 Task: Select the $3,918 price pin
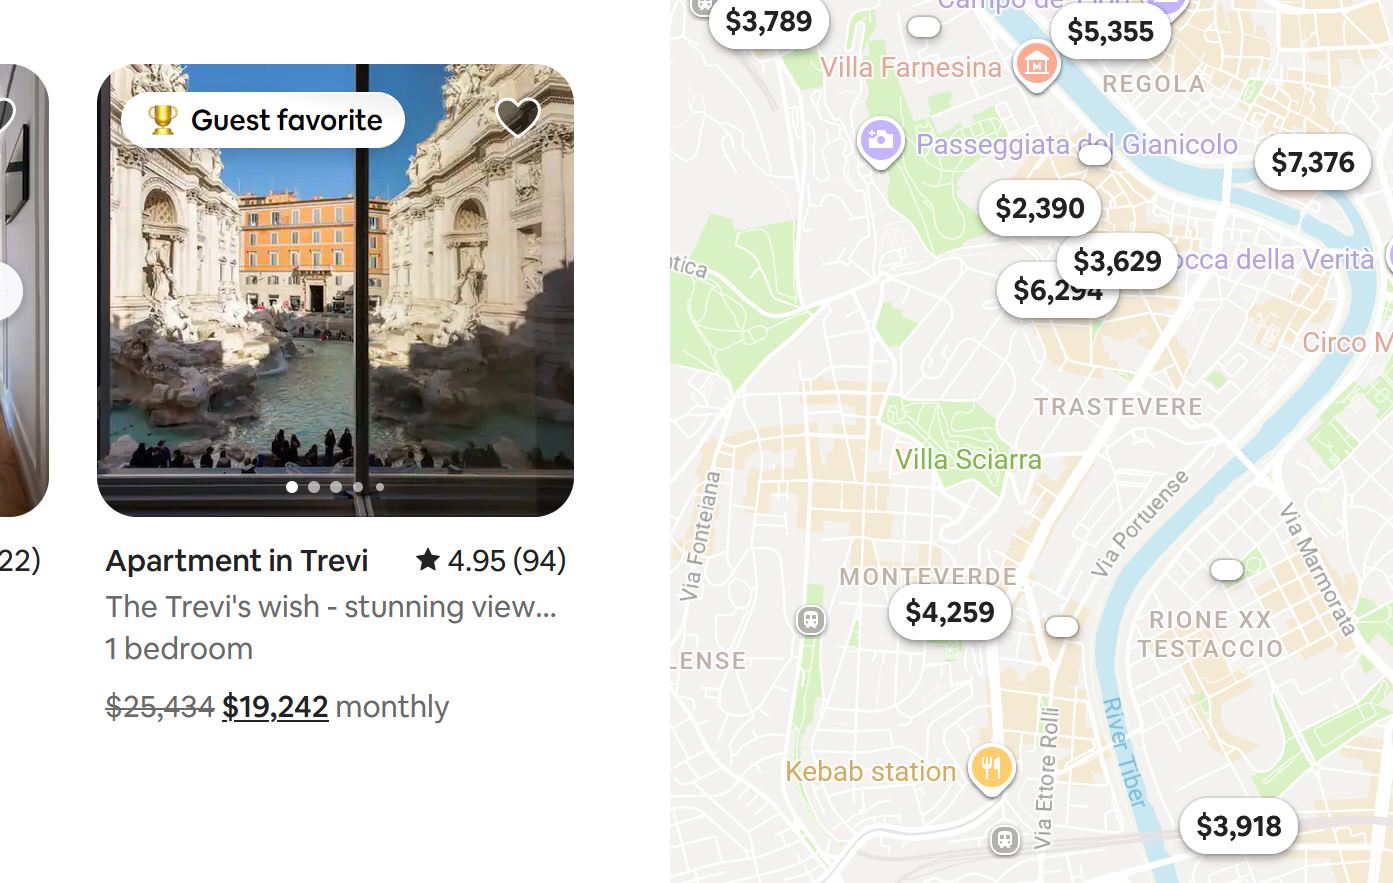tap(1238, 826)
